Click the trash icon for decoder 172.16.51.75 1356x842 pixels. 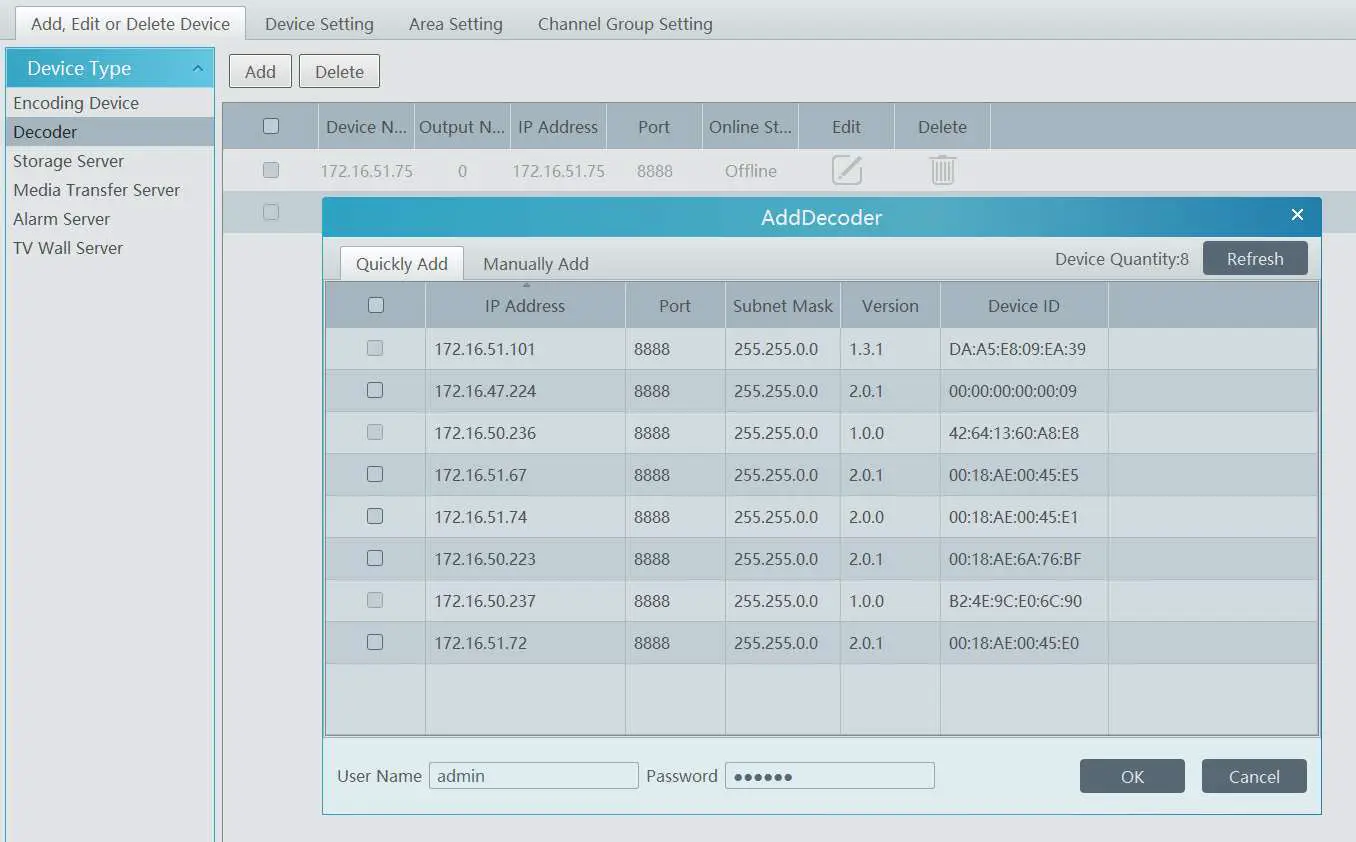[x=942, y=170]
